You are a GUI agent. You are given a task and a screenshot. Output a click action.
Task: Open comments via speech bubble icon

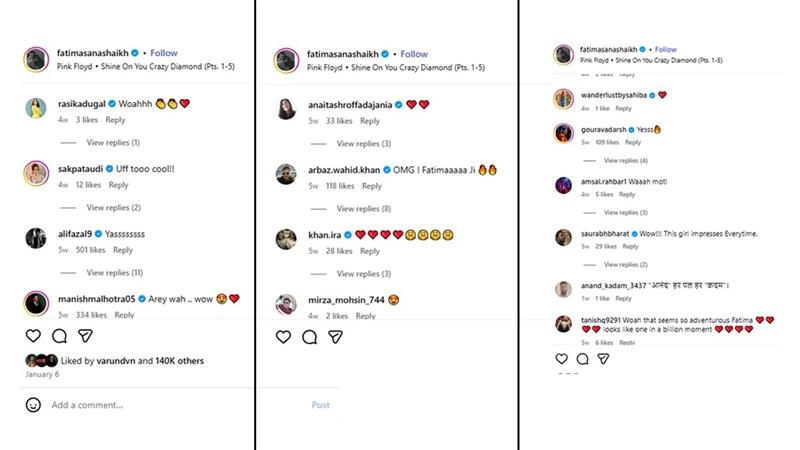pos(59,335)
